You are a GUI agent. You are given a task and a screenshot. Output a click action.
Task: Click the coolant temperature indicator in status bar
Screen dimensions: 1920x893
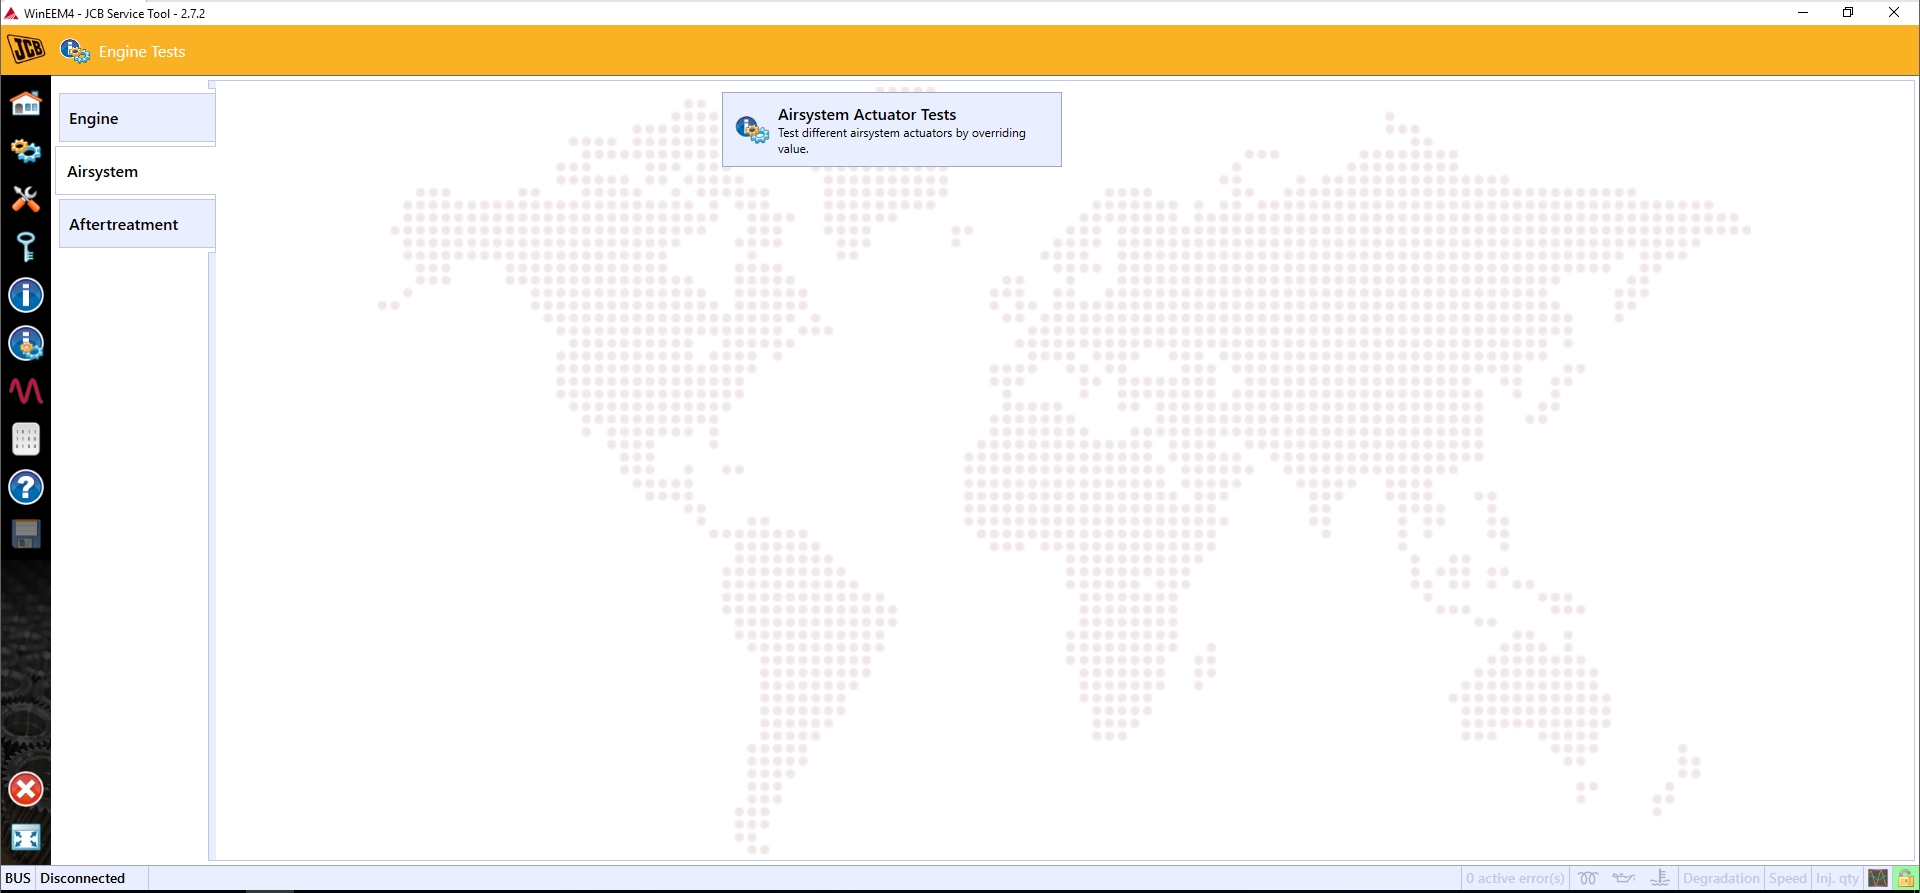click(x=1660, y=878)
